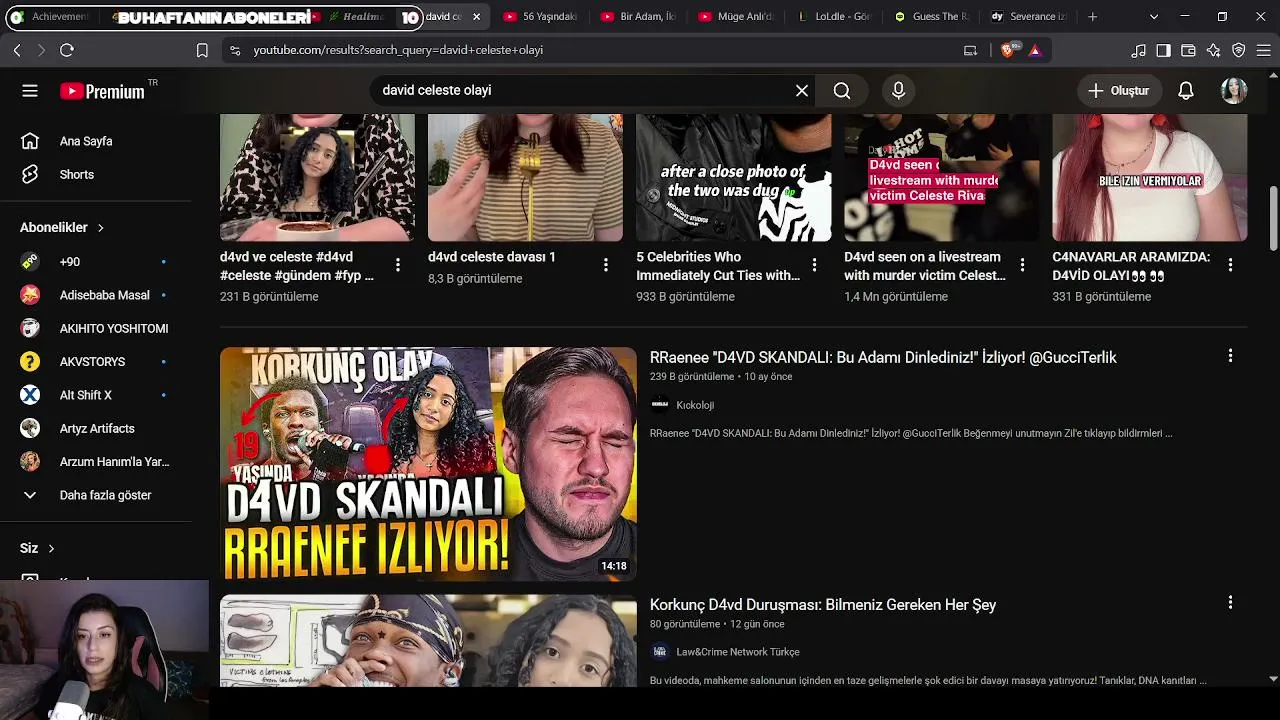Viewport: 1280px width, 720px height.
Task: Open options for D4vd livestream short
Action: click(1022, 265)
